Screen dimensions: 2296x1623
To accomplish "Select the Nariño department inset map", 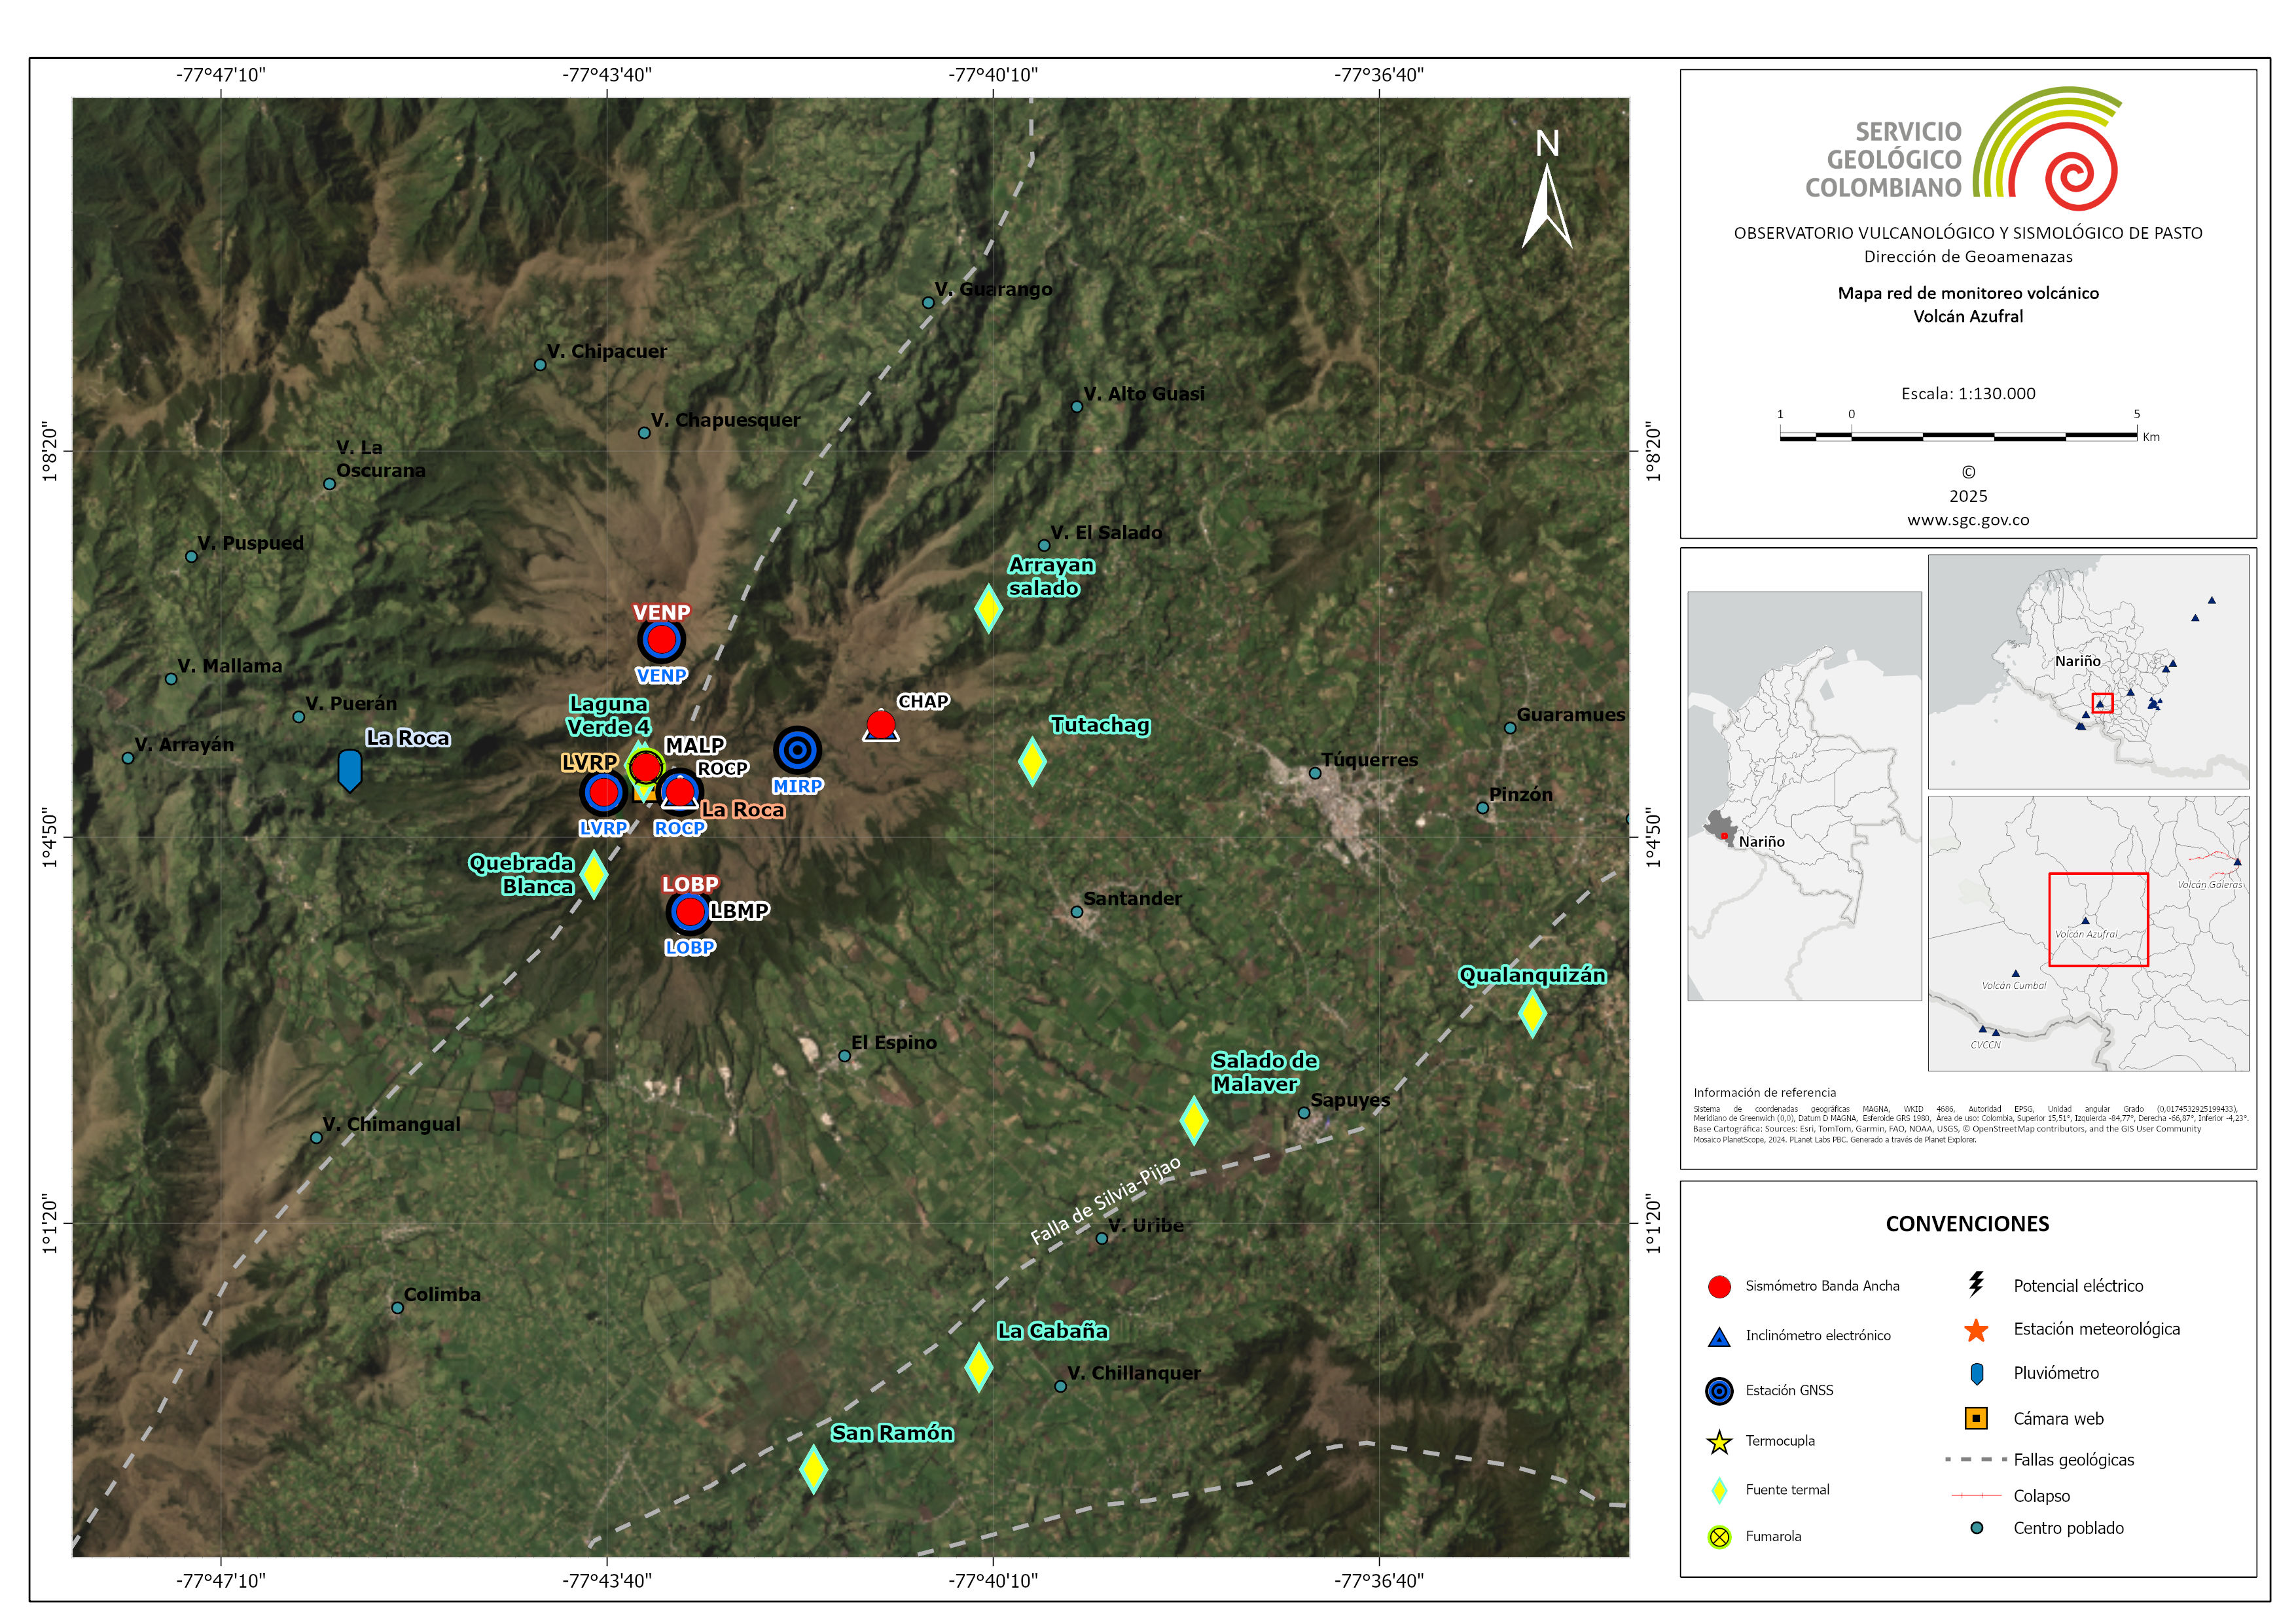I will pos(2088,672).
